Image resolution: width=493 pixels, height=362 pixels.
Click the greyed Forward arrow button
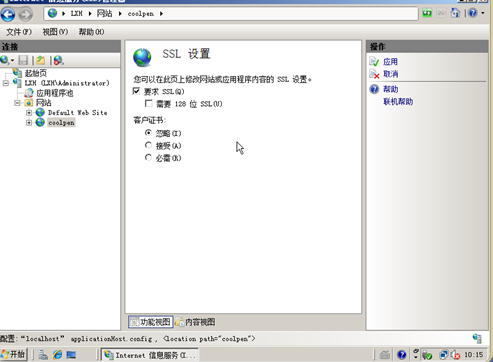coord(26,14)
